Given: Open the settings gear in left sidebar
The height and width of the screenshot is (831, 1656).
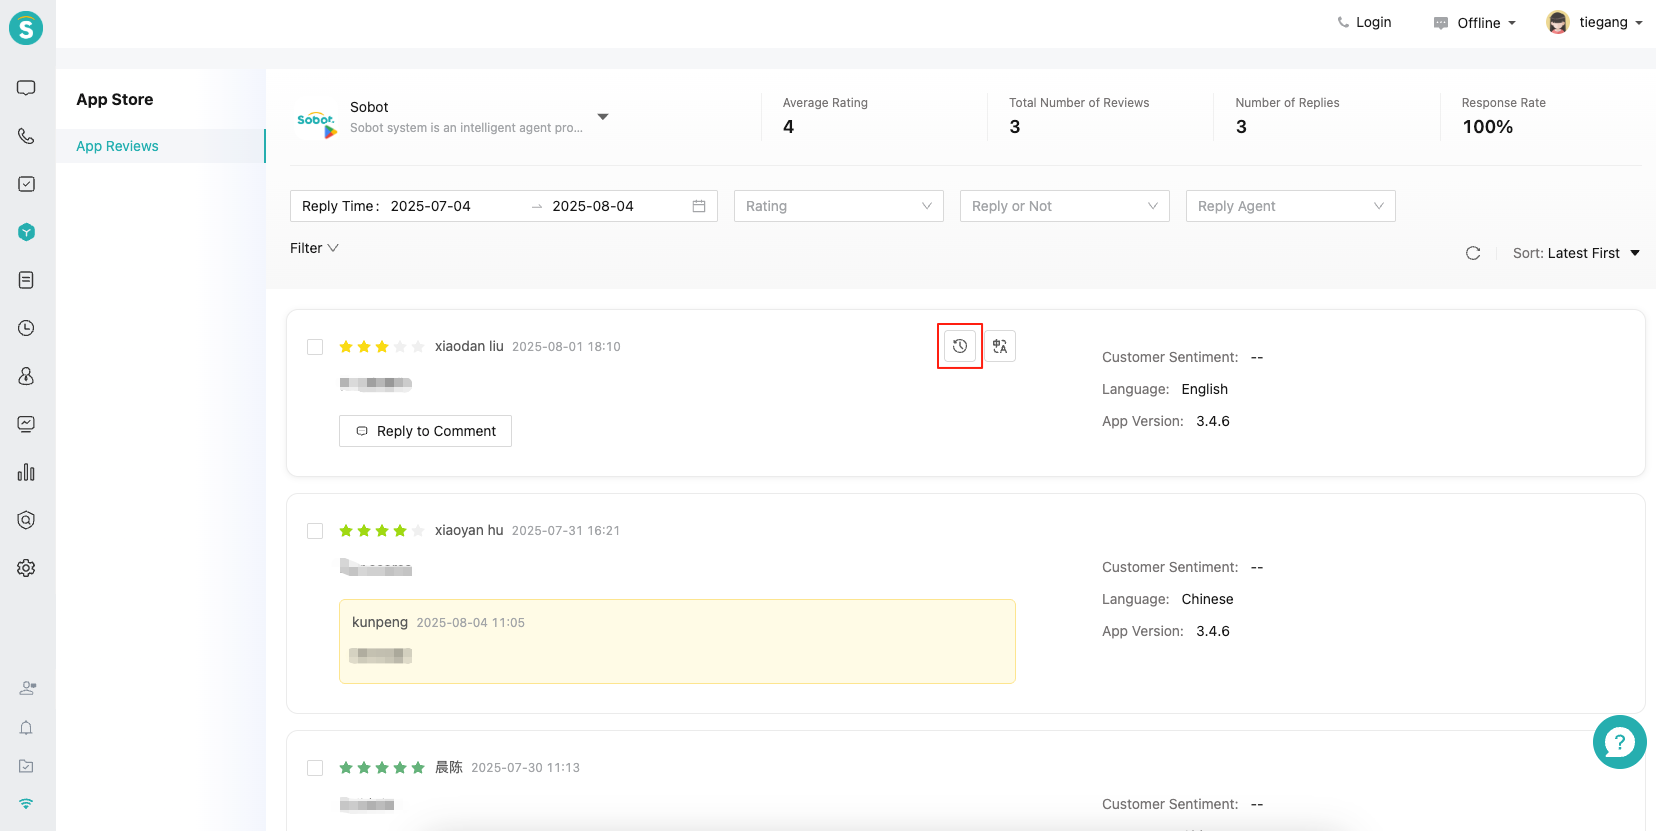Looking at the screenshot, I should (26, 568).
